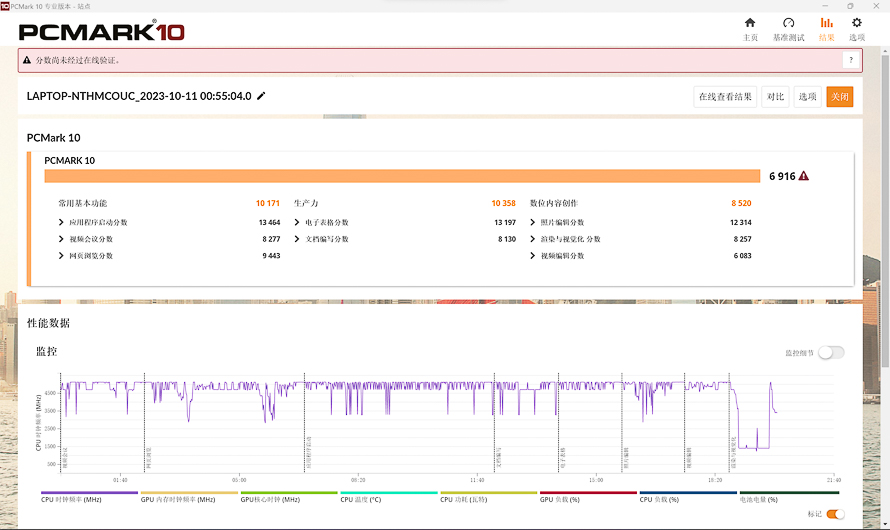Click the score value 6 083
This screenshot has width=890, height=530.
tap(742, 256)
